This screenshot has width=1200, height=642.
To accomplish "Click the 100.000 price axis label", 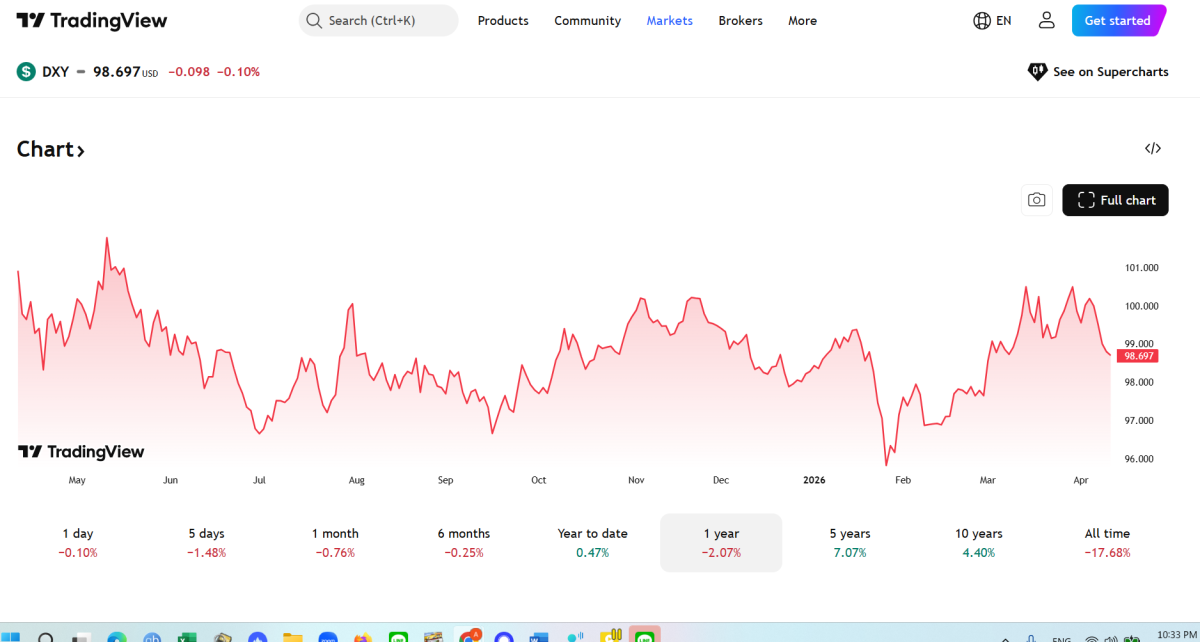I will tap(1141, 306).
